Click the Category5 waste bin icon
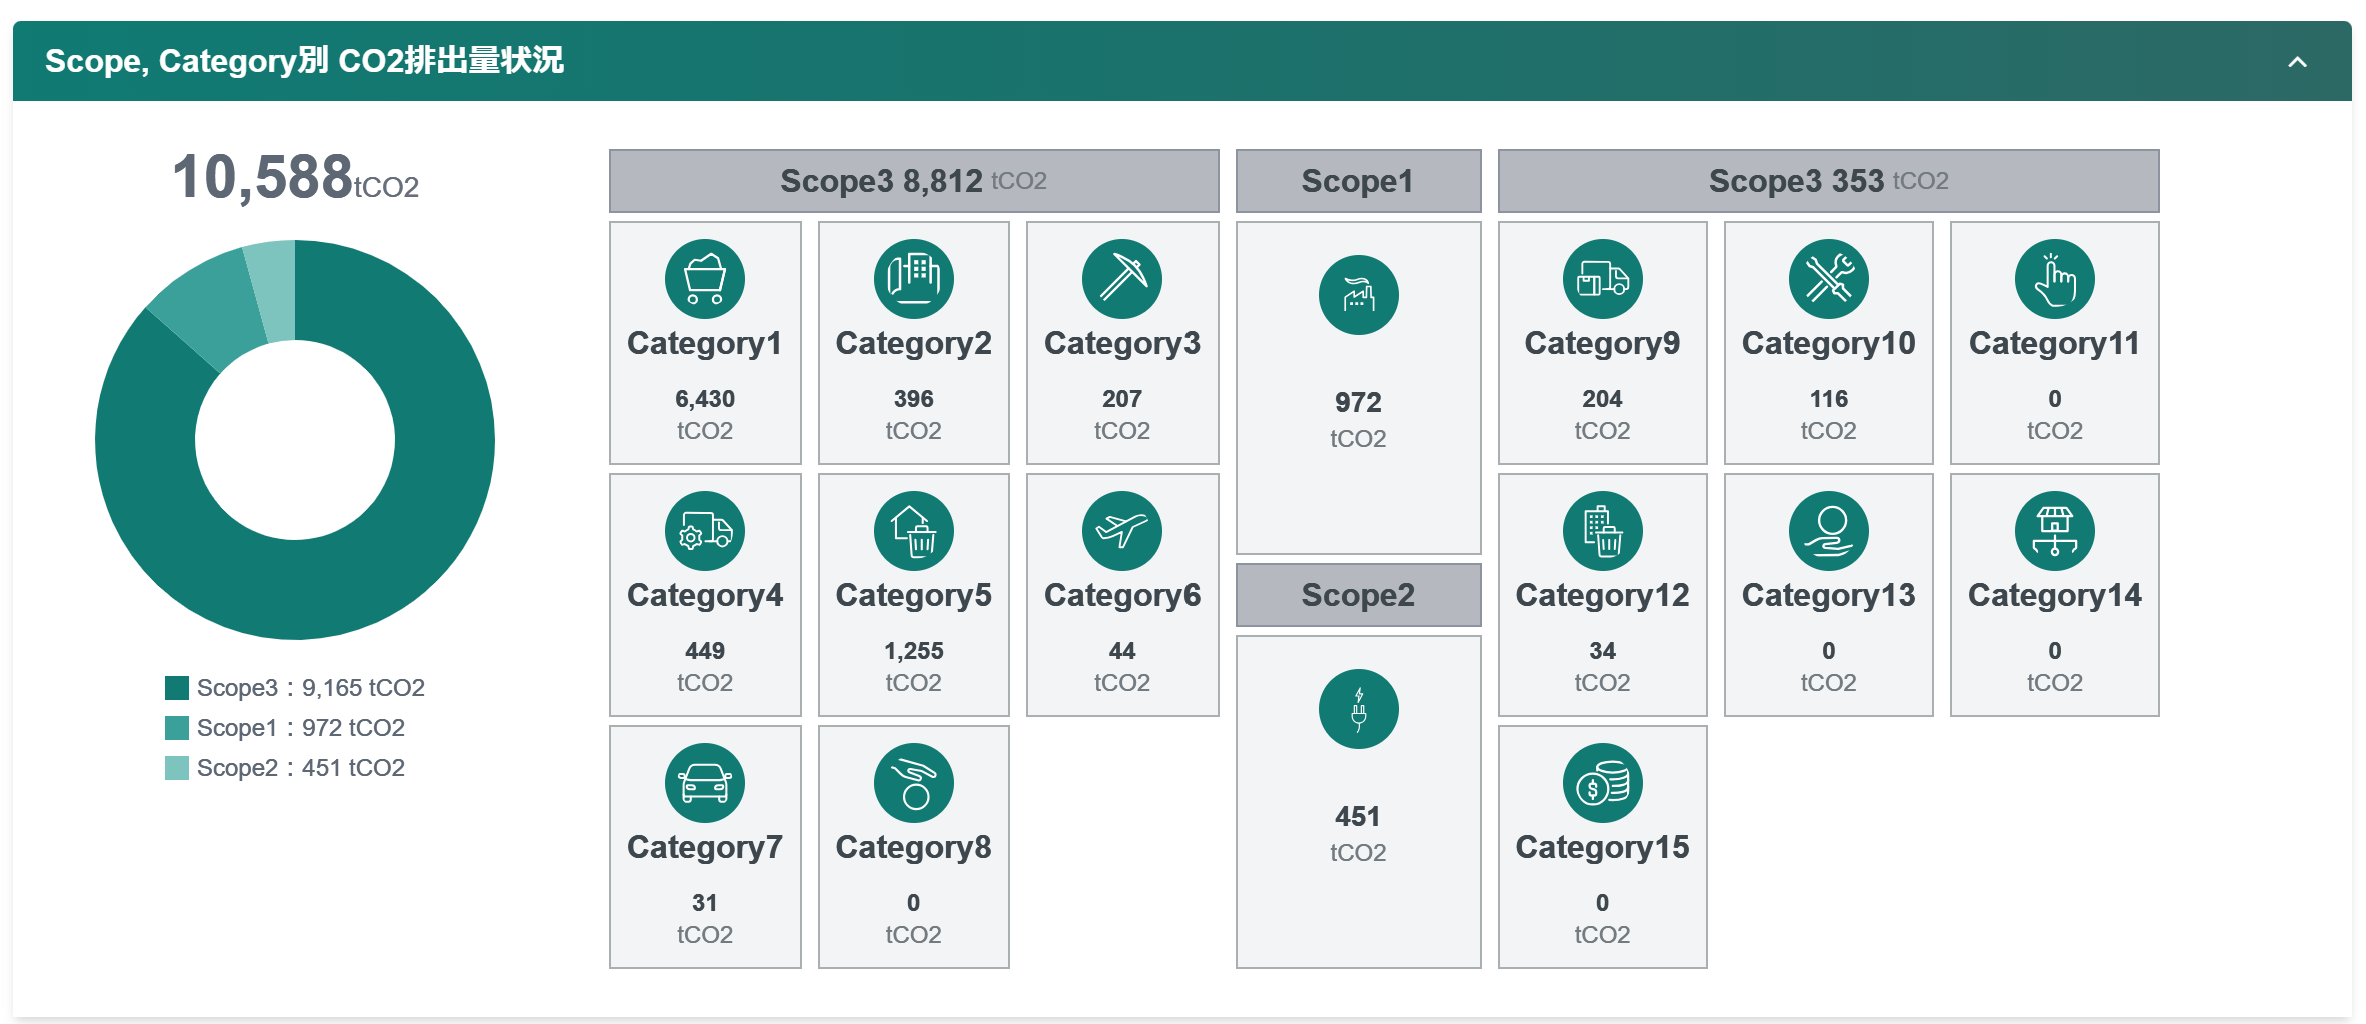 [913, 531]
